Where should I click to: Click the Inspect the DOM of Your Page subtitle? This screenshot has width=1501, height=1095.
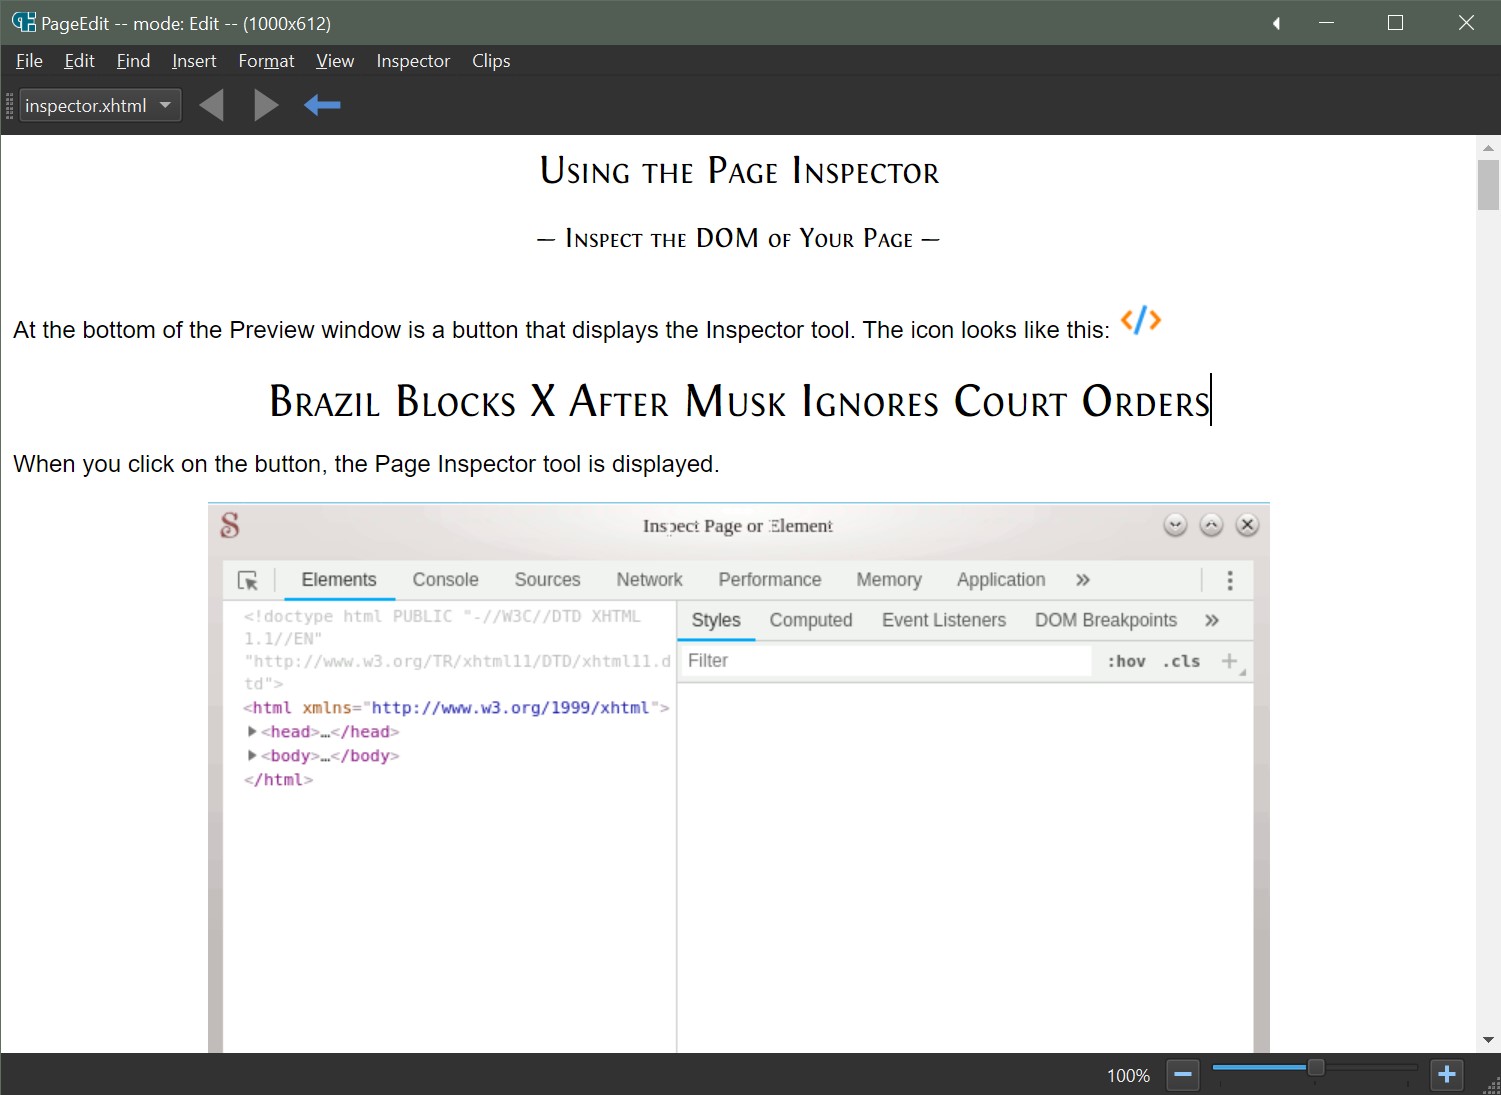pos(738,239)
